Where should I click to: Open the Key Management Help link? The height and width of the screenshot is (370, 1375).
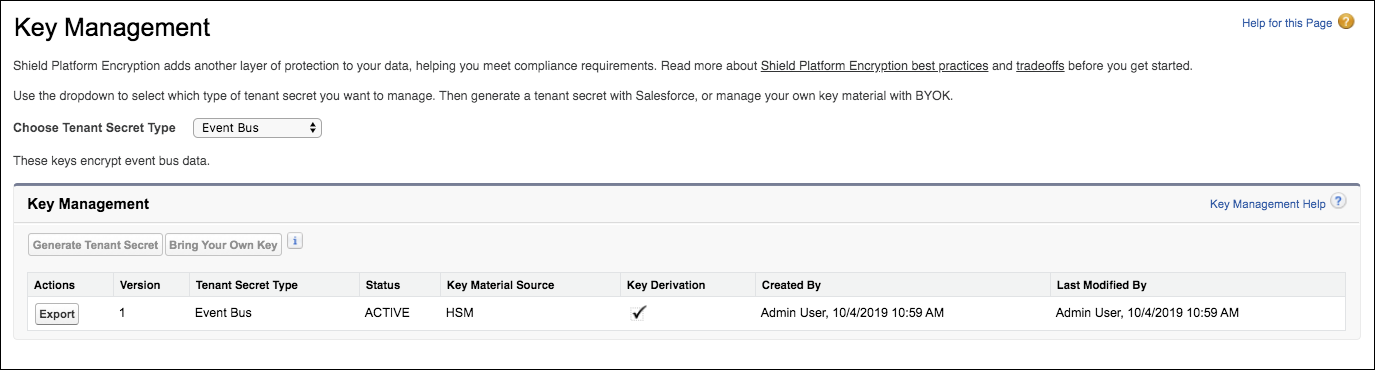[x=1267, y=204]
